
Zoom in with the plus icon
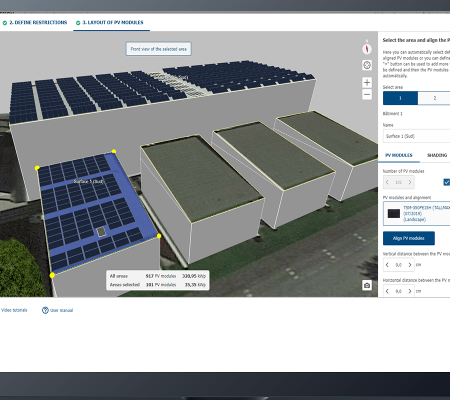pyautogui.click(x=367, y=82)
